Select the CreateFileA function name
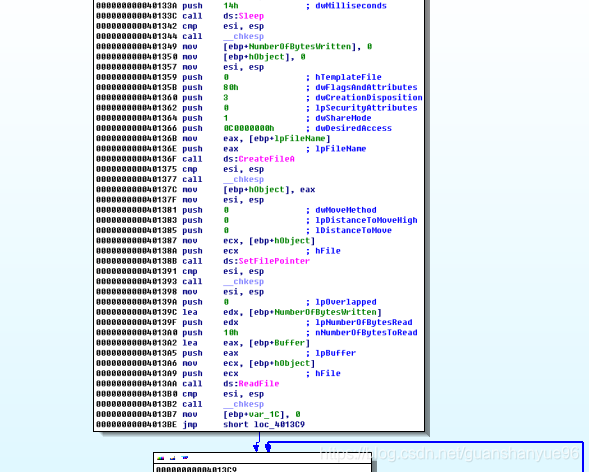Viewport: 589px width, 472px height. (266, 159)
